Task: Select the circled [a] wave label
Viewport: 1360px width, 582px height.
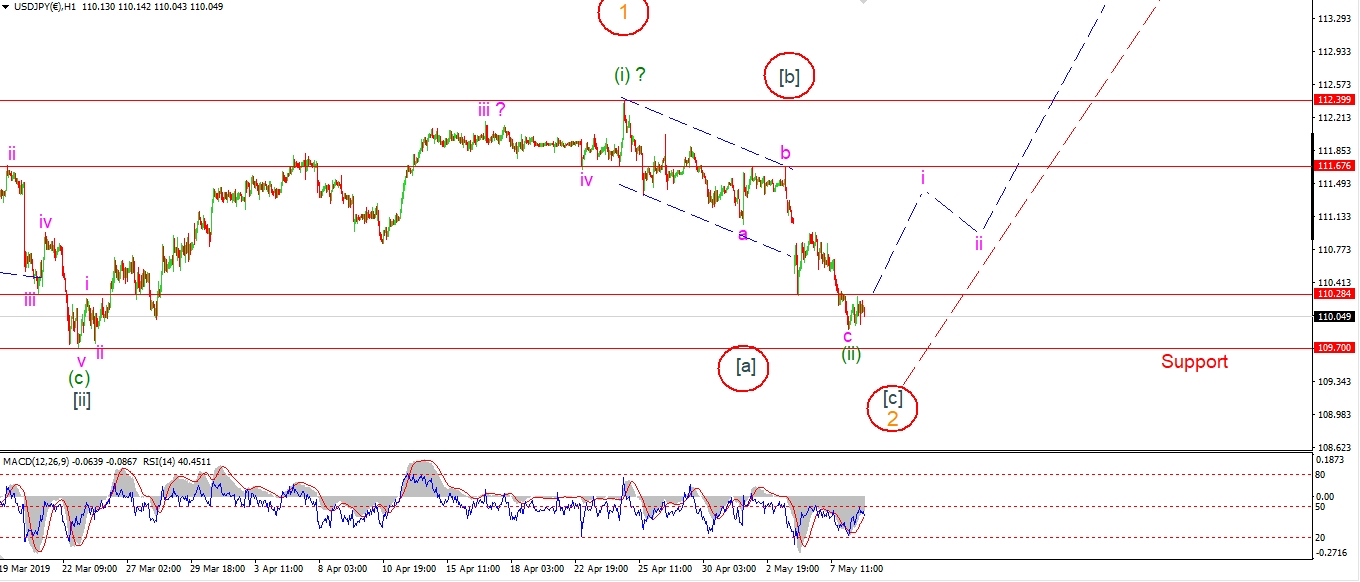Action: point(744,367)
